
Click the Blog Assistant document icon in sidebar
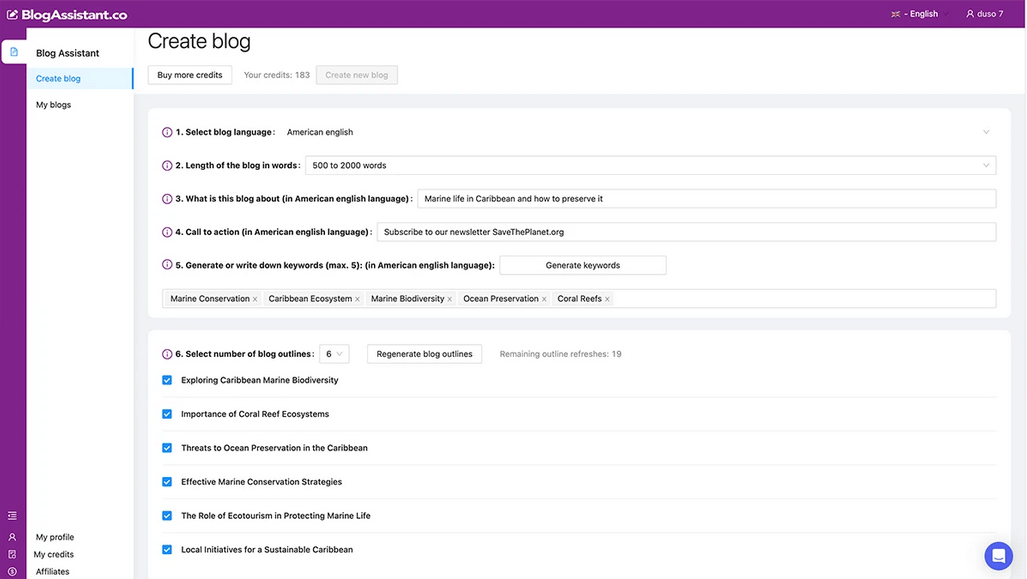(x=13, y=52)
